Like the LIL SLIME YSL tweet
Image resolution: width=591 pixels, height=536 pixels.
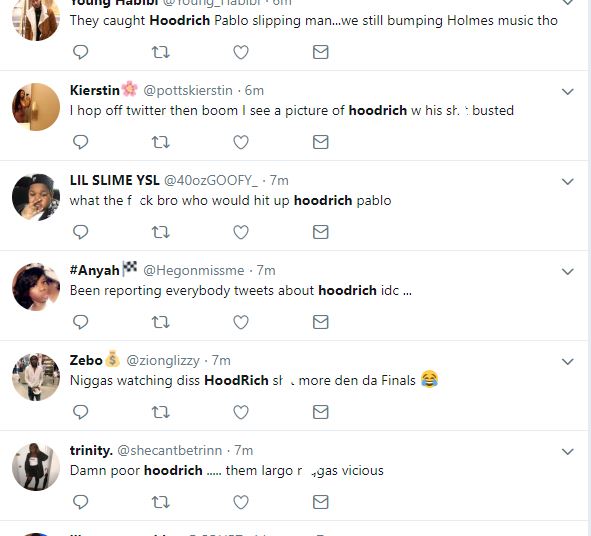241,232
